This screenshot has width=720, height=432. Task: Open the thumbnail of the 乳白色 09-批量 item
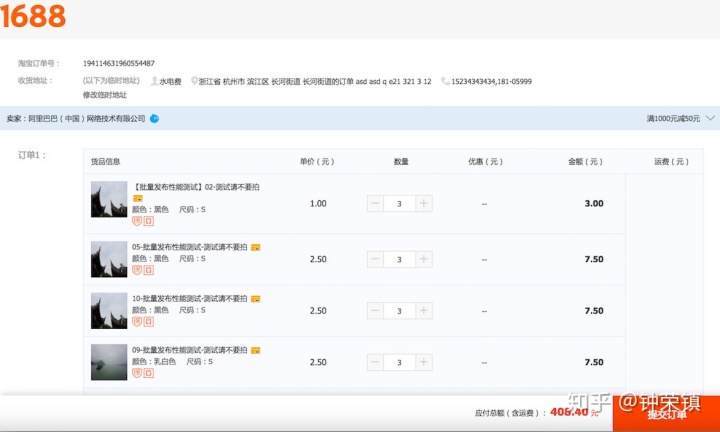[x=109, y=362]
